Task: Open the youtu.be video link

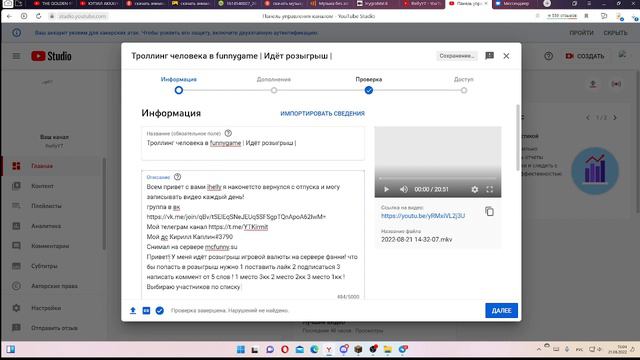Action: (x=423, y=216)
